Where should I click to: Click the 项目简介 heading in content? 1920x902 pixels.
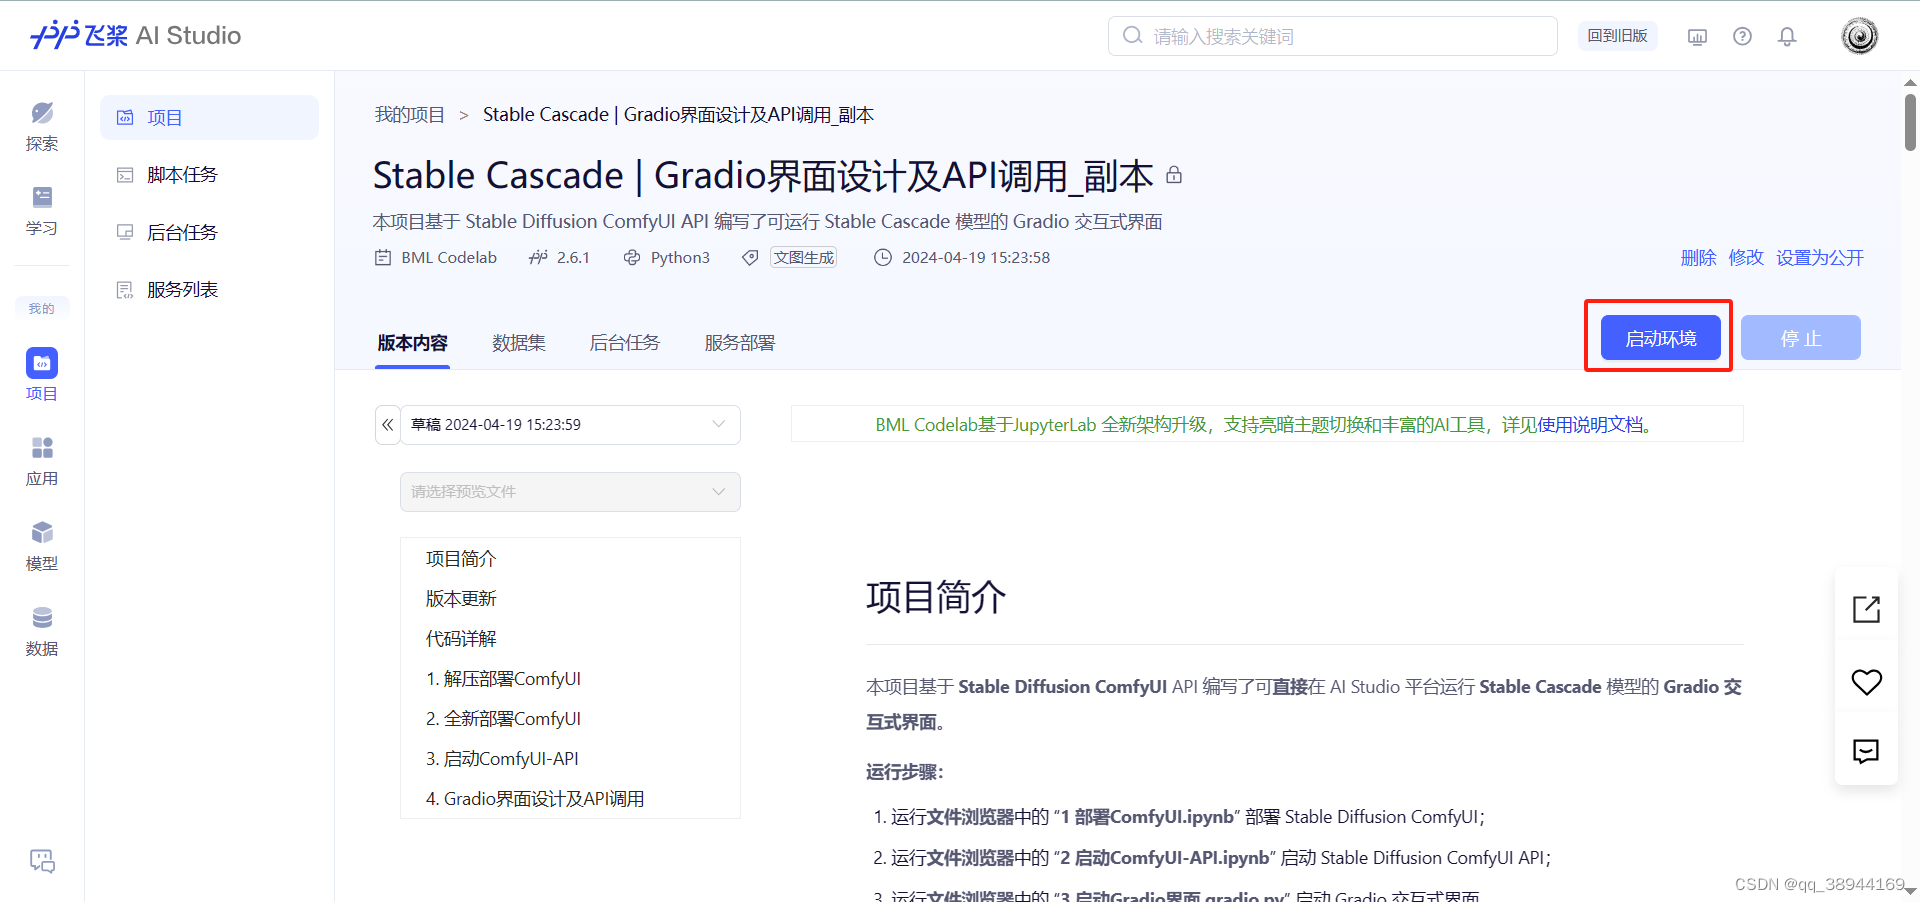click(936, 597)
